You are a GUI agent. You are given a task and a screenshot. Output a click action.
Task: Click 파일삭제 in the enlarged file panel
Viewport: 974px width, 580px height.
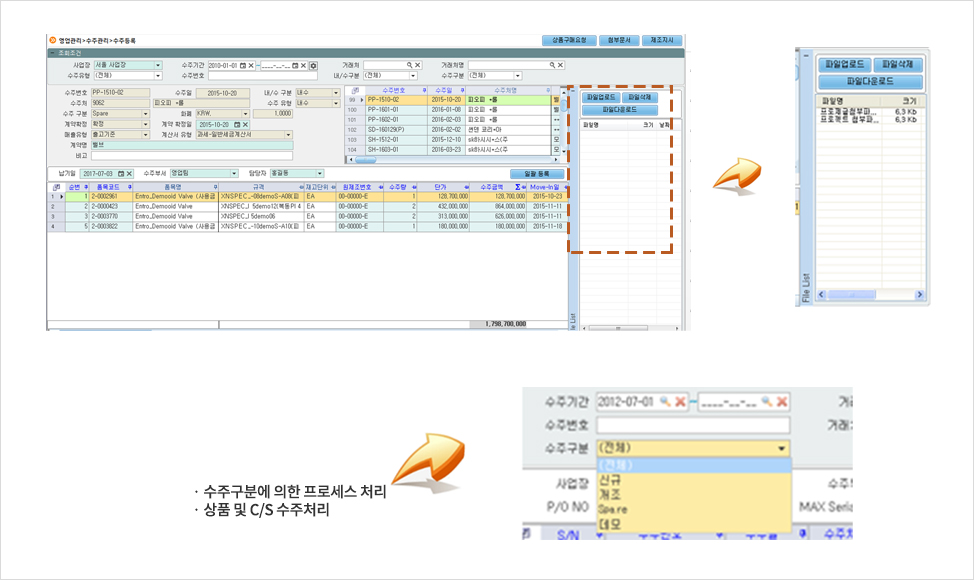coord(897,64)
